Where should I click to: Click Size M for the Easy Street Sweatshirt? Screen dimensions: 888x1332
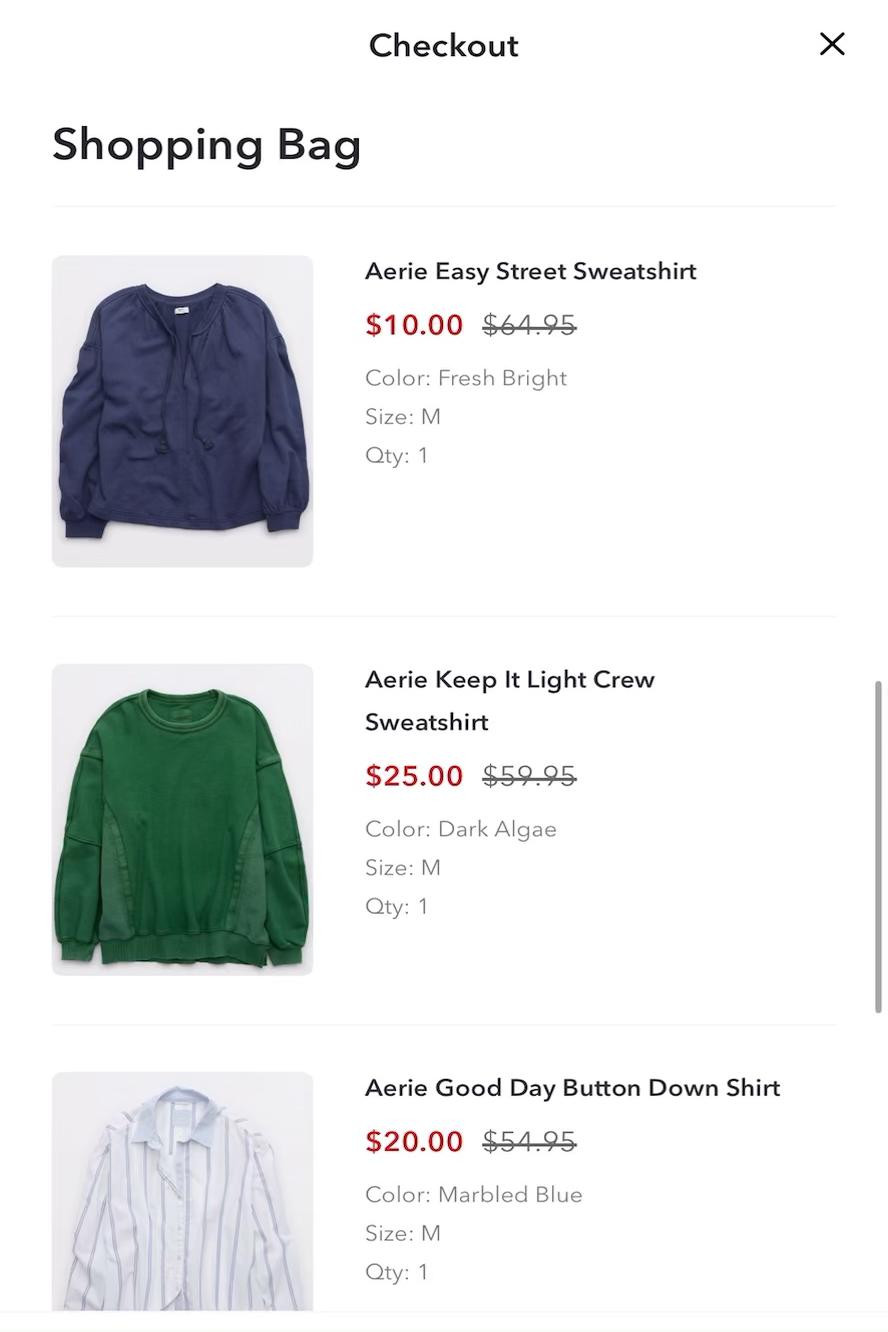pyautogui.click(x=403, y=415)
